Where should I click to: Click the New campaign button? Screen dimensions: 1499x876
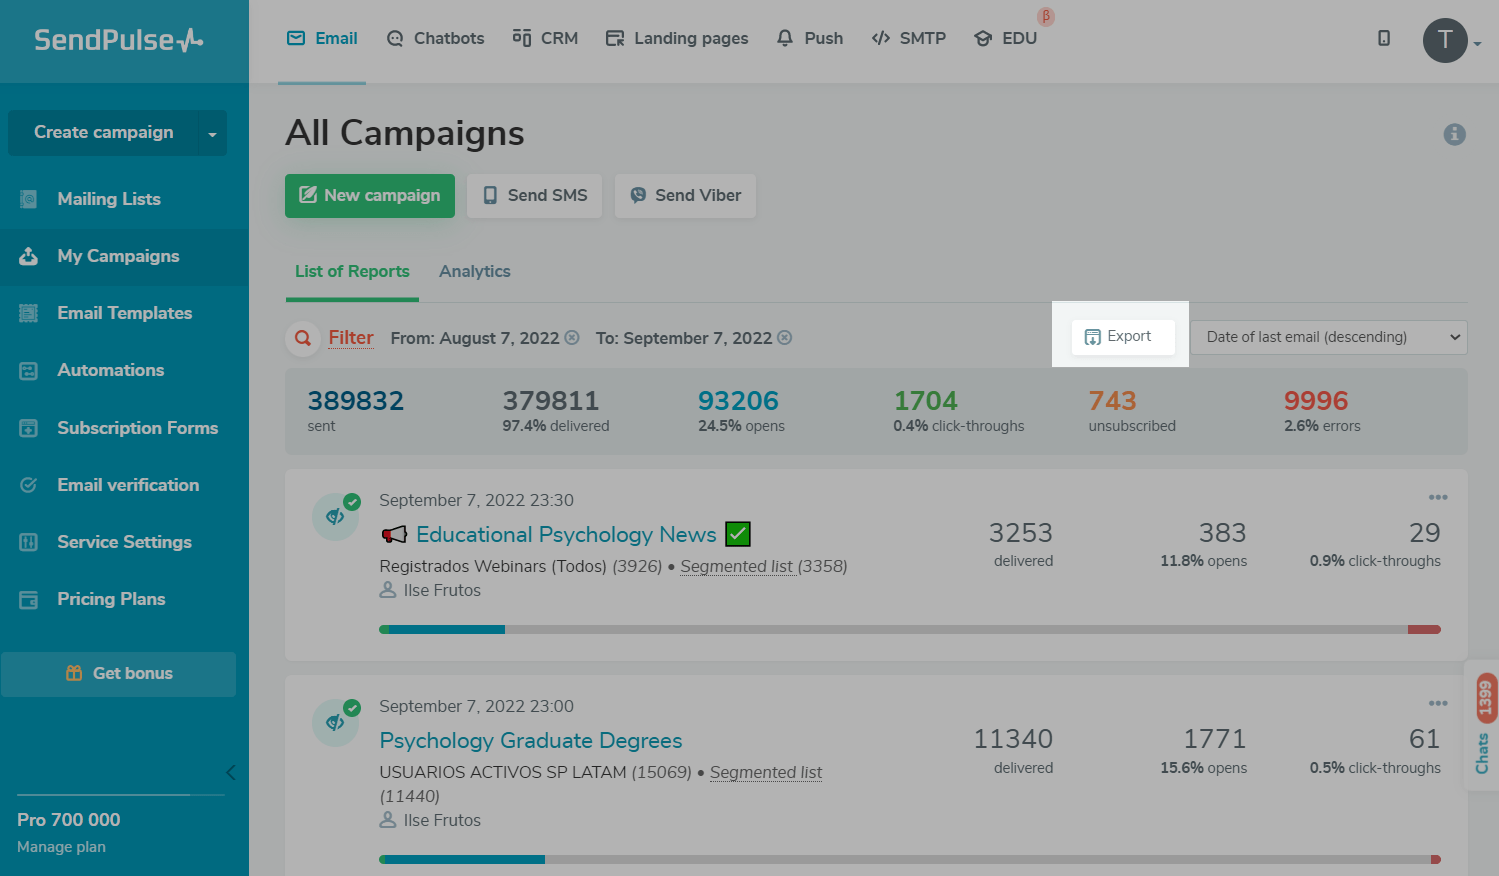[x=370, y=196]
